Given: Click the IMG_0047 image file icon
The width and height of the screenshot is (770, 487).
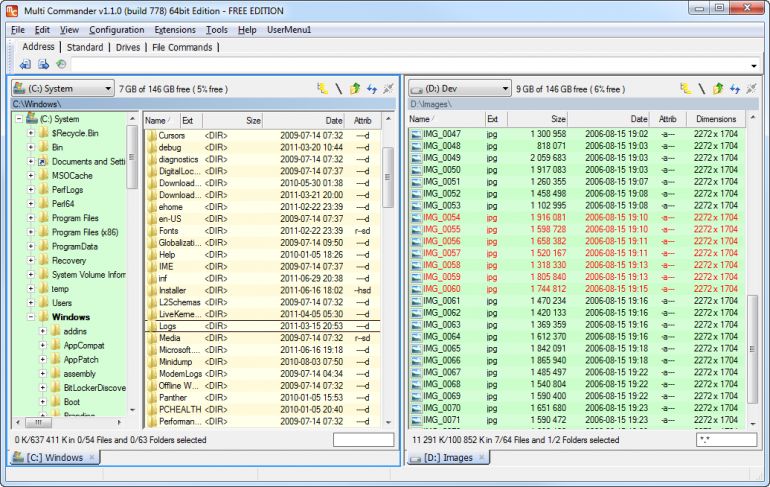Looking at the screenshot, I should pyautogui.click(x=416, y=134).
